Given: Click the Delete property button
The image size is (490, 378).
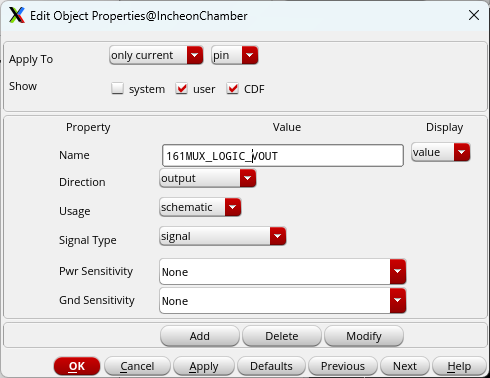Looking at the screenshot, I should pos(282,336).
